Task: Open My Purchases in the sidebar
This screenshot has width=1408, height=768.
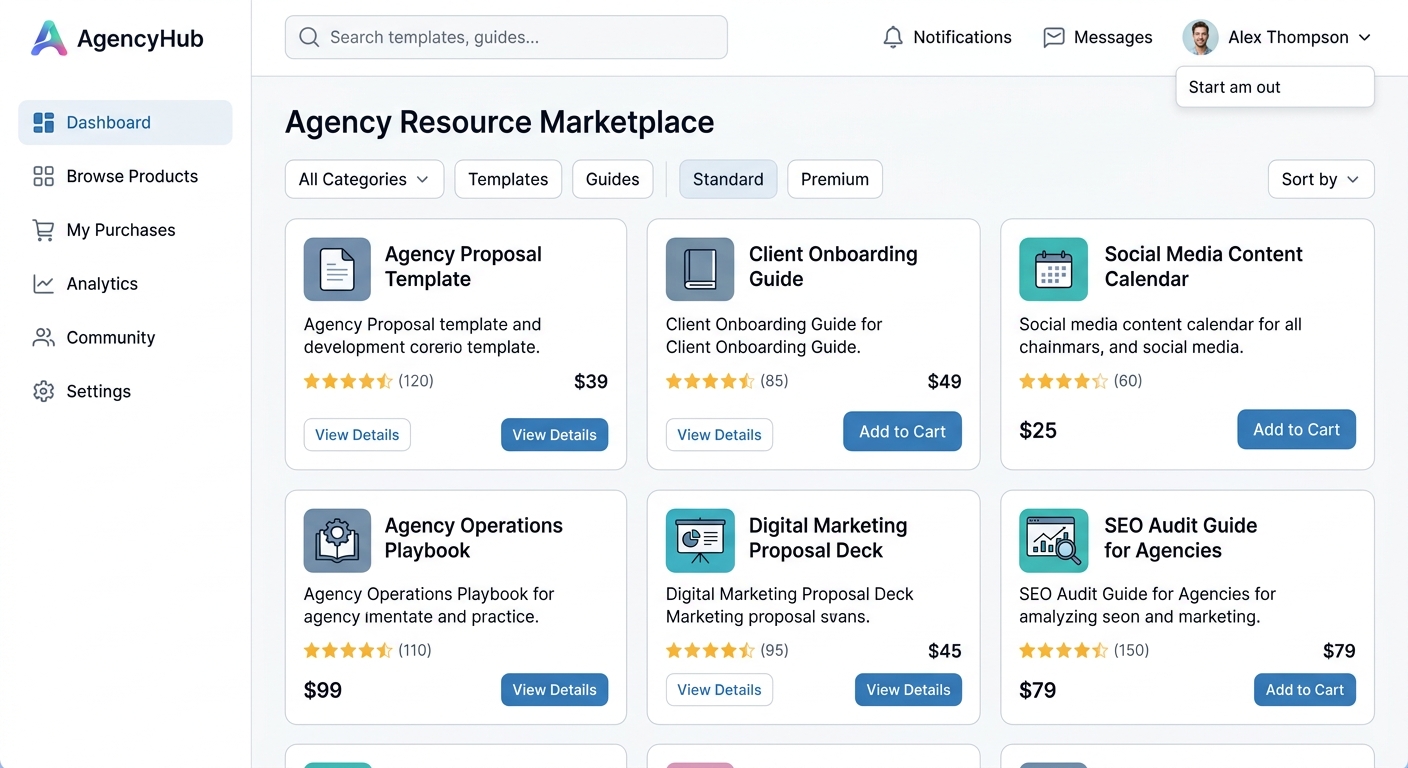Action: tap(125, 230)
